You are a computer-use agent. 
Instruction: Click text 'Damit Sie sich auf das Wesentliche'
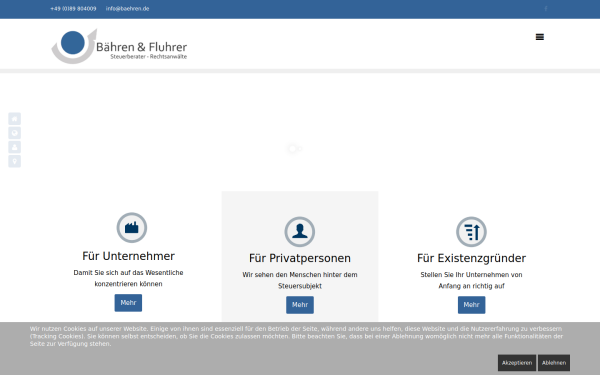point(128,272)
